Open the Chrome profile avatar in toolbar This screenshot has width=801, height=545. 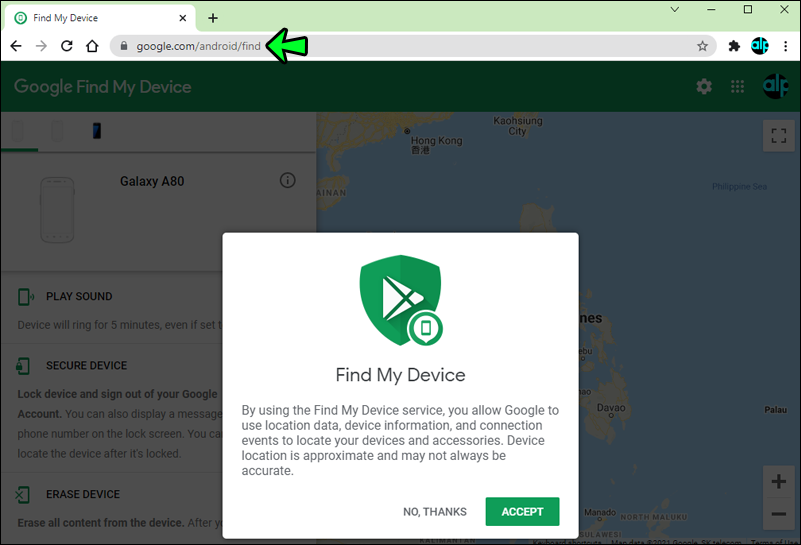pos(760,46)
